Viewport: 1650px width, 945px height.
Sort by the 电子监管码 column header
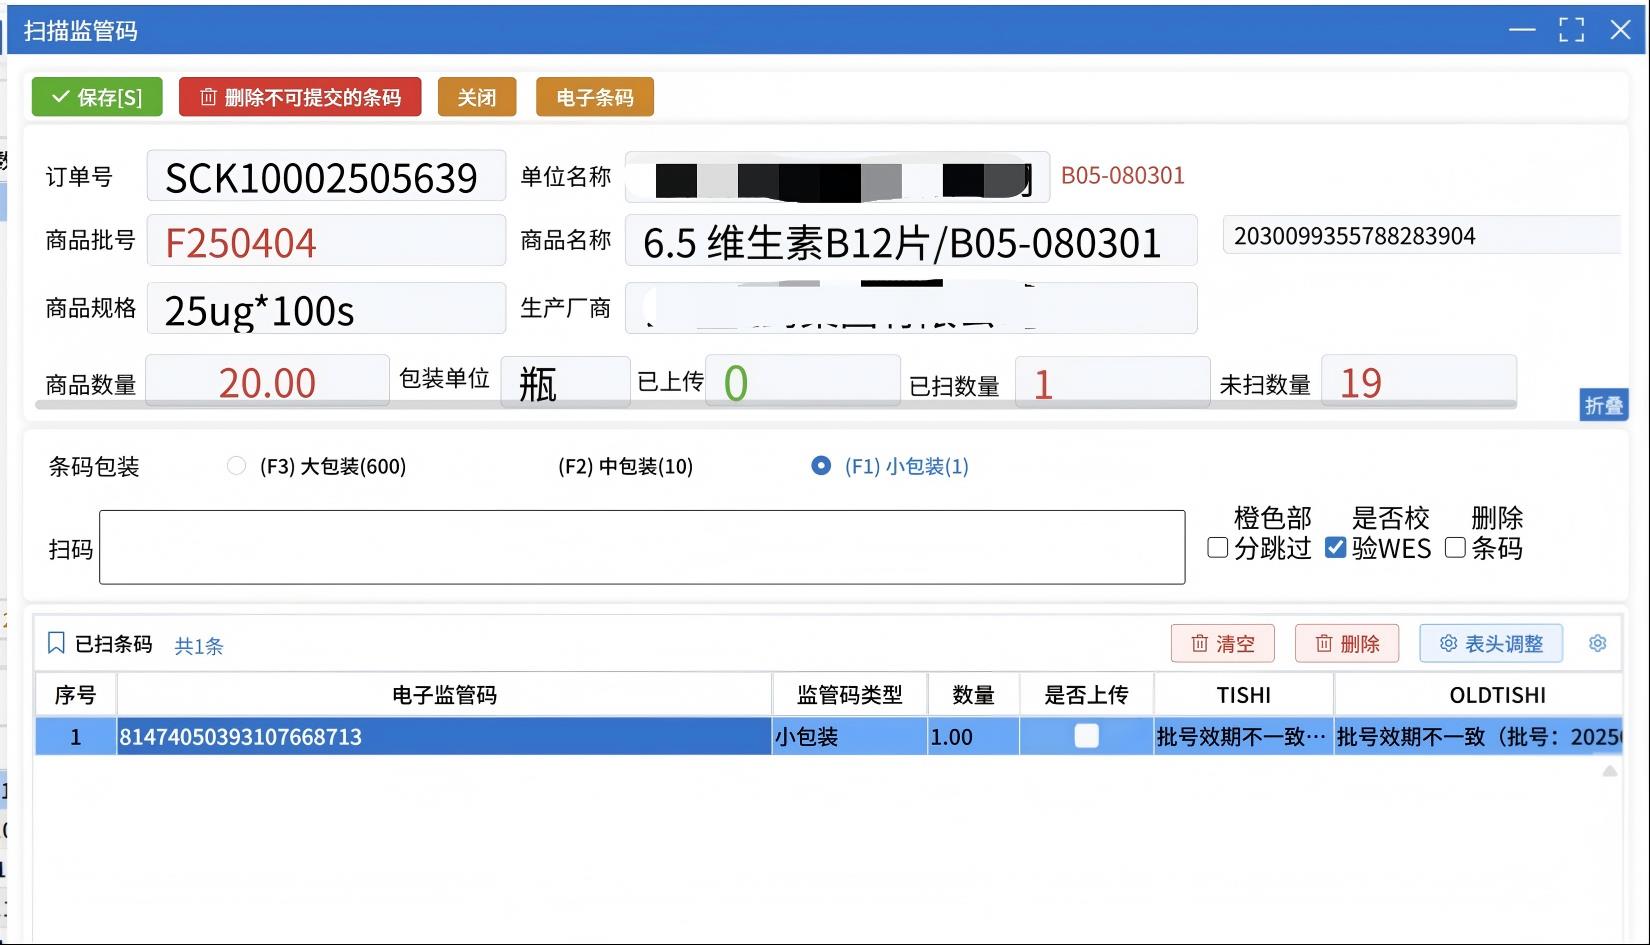(444, 695)
